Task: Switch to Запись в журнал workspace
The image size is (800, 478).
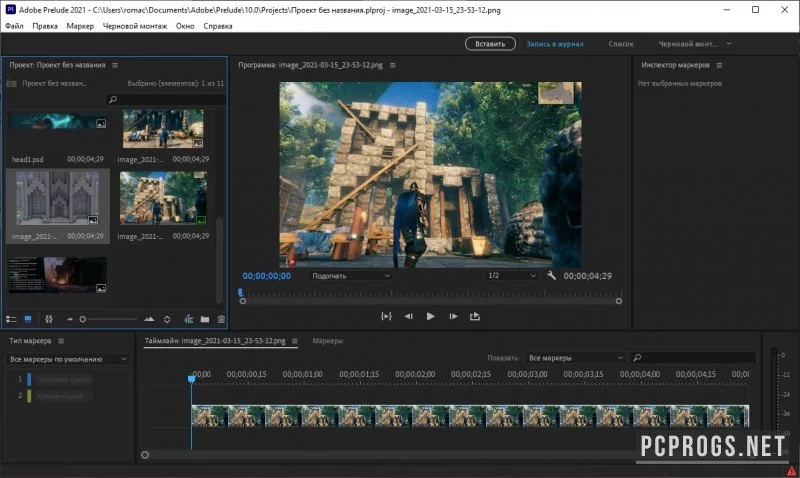Action: click(x=555, y=44)
